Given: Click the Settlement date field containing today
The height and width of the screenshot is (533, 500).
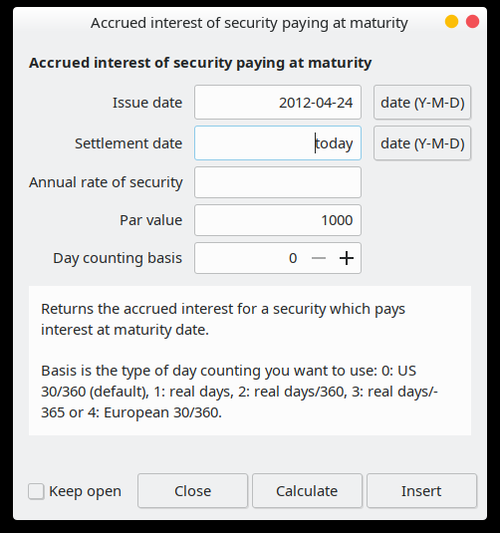Looking at the screenshot, I should pyautogui.click(x=278, y=143).
